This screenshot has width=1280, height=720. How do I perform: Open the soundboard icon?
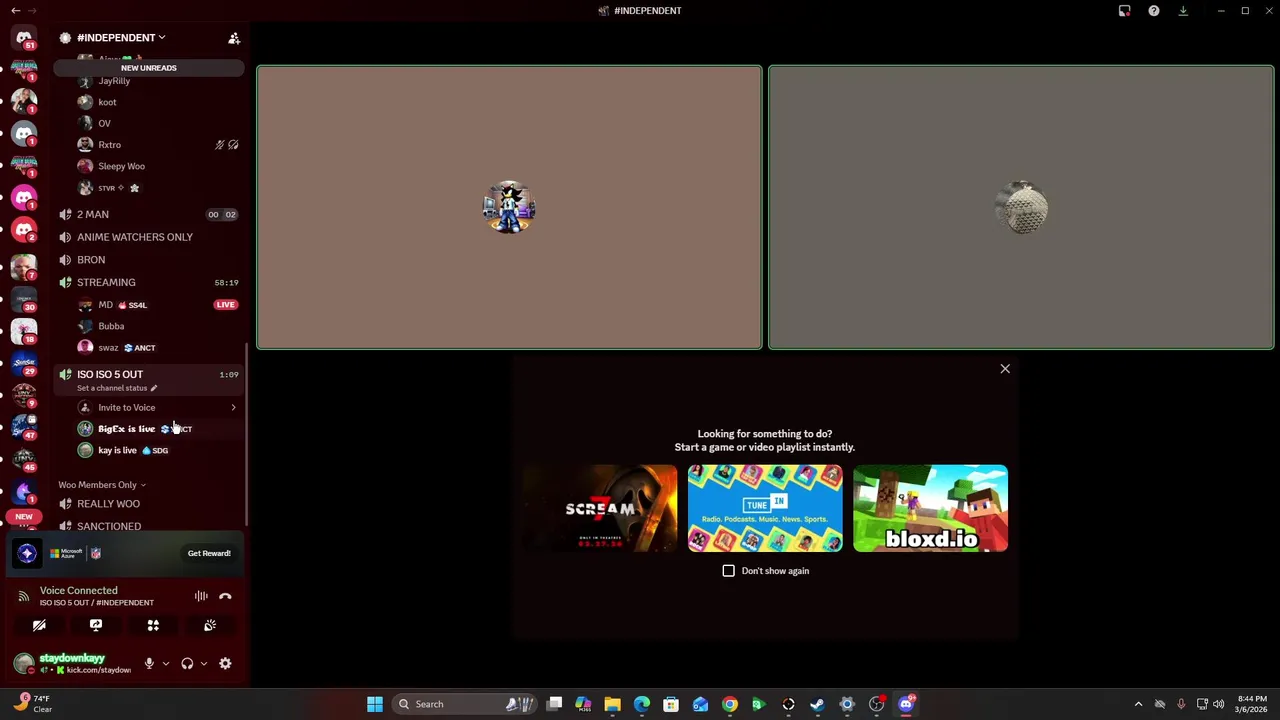[x=210, y=626]
